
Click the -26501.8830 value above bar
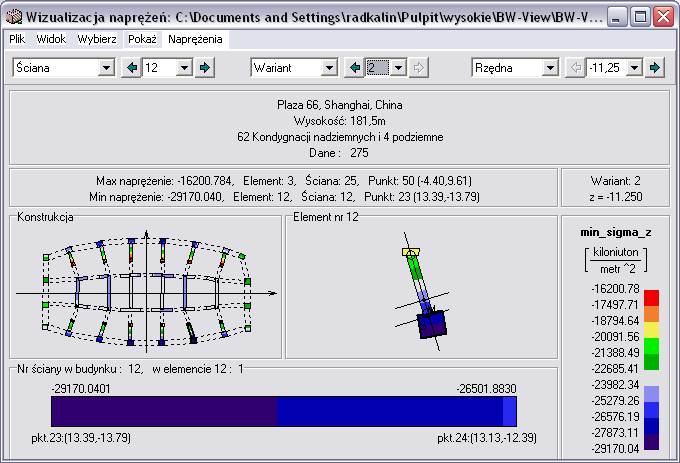(x=486, y=389)
